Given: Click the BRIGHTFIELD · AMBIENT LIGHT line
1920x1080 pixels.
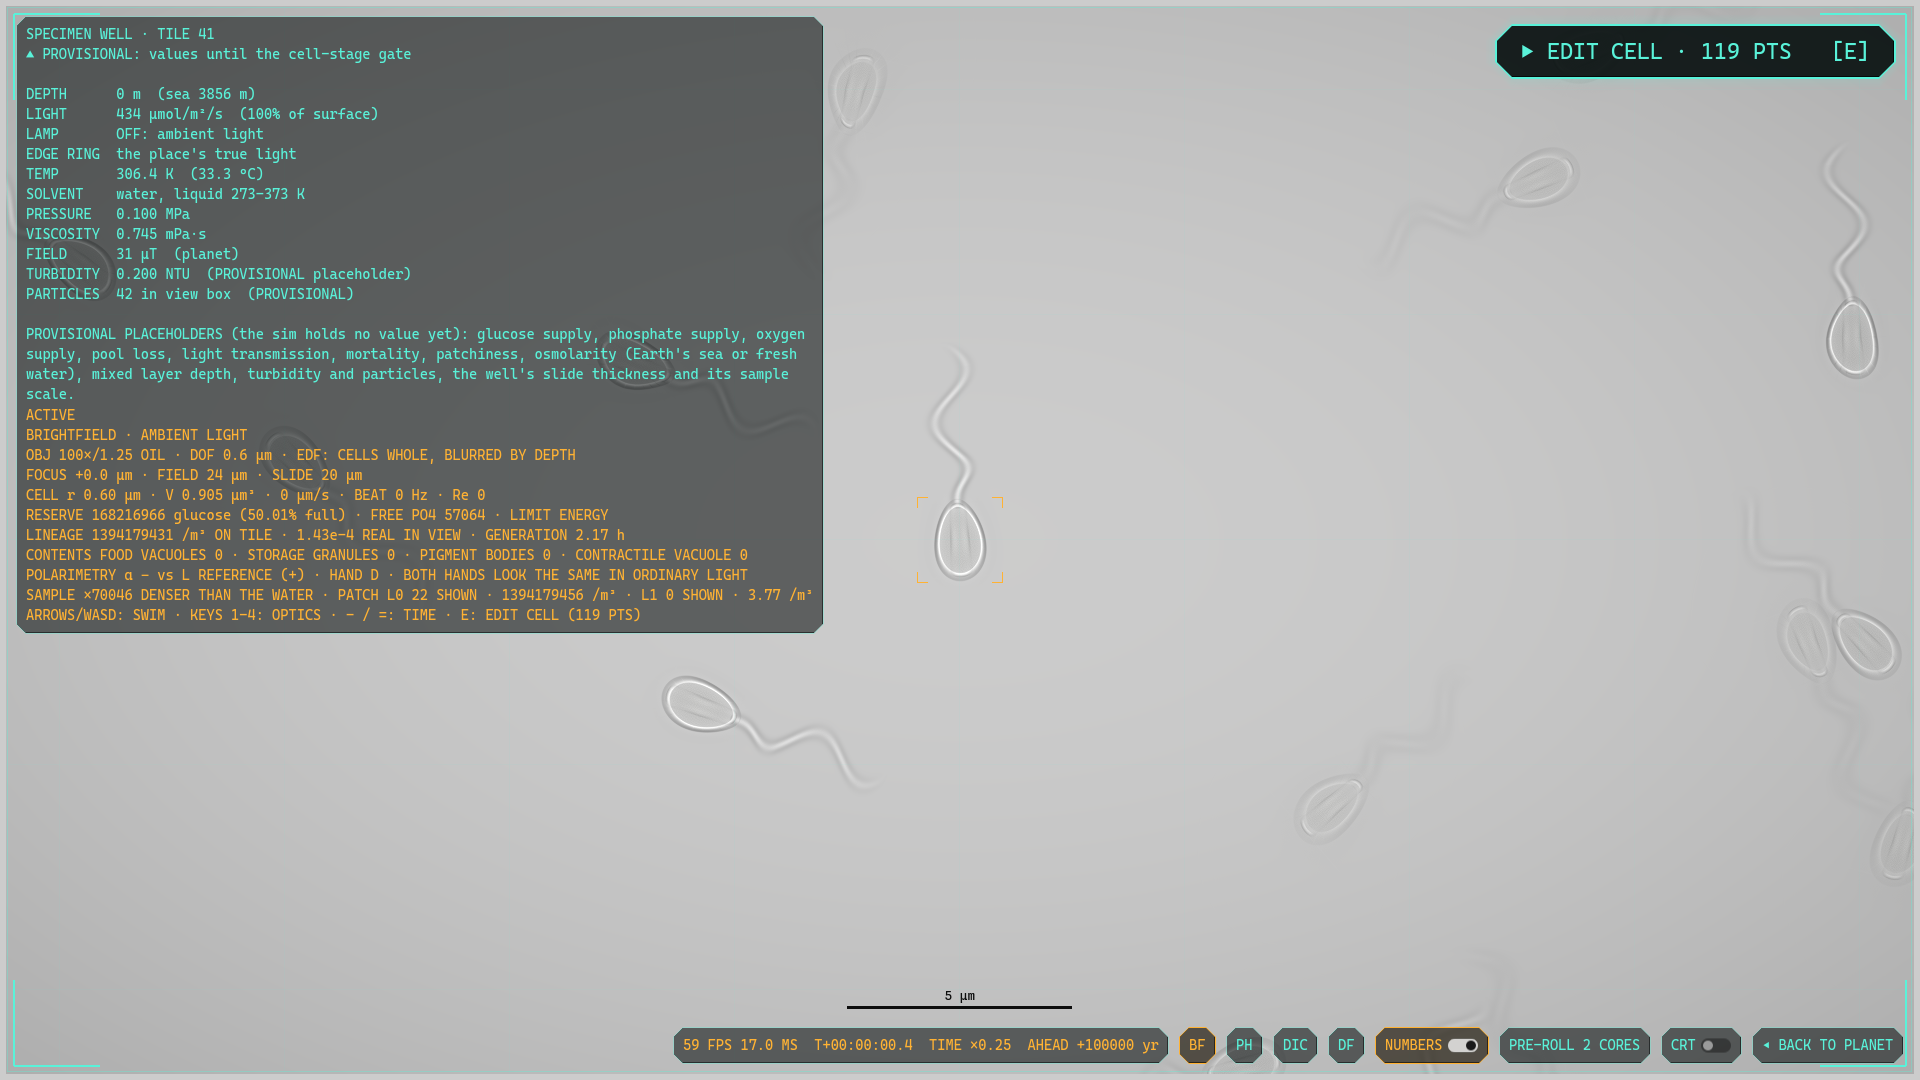Looking at the screenshot, I should (136, 435).
